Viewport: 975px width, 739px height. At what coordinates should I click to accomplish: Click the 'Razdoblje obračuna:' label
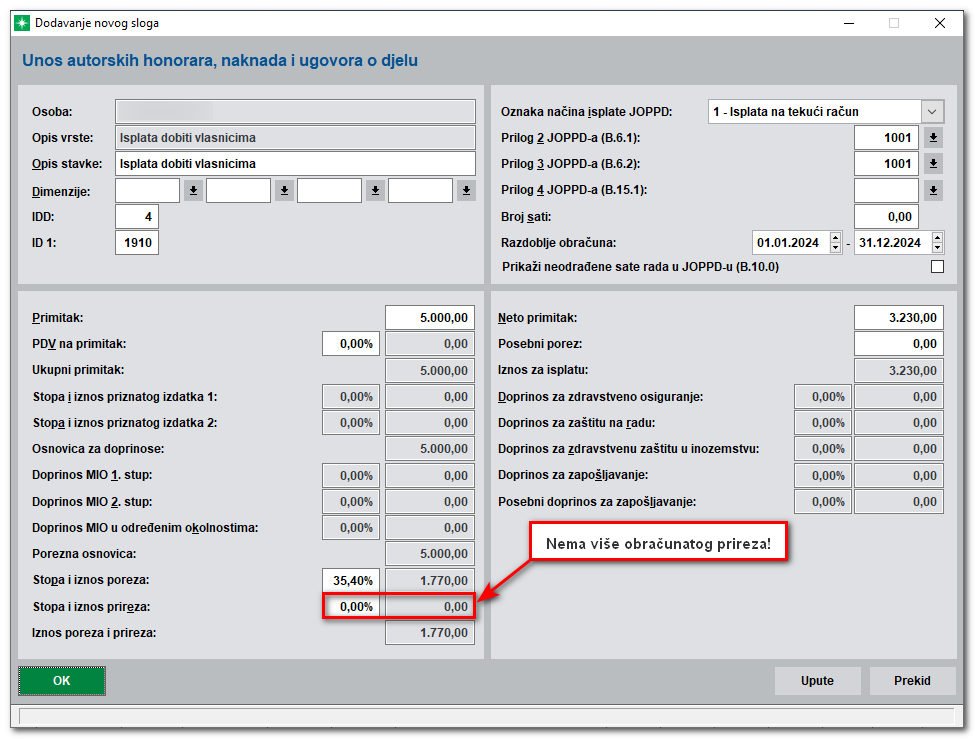tap(558, 243)
